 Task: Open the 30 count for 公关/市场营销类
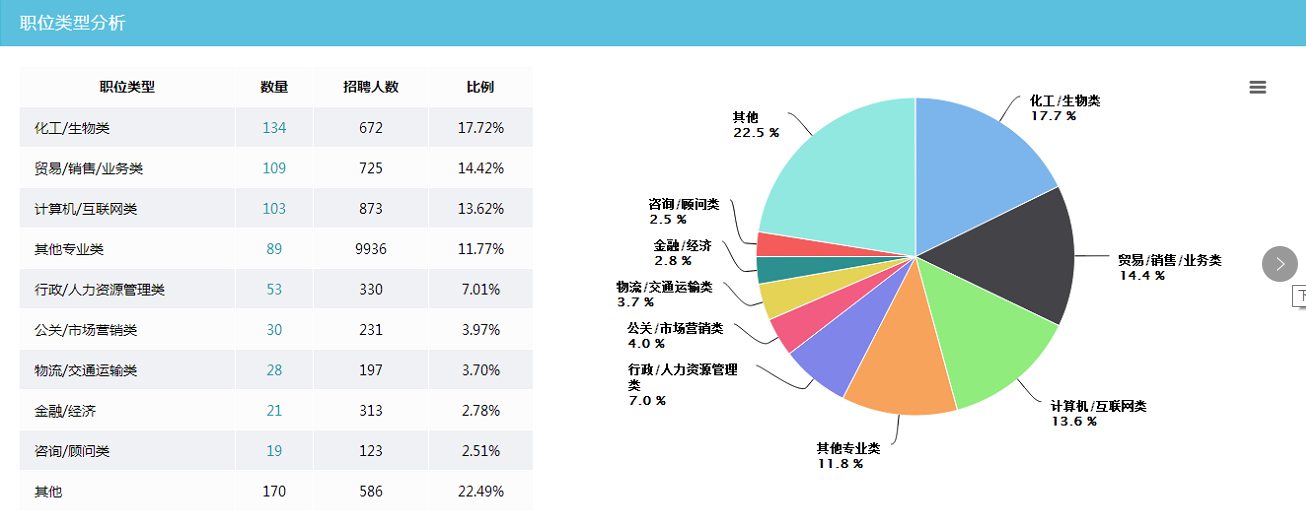[x=274, y=330]
